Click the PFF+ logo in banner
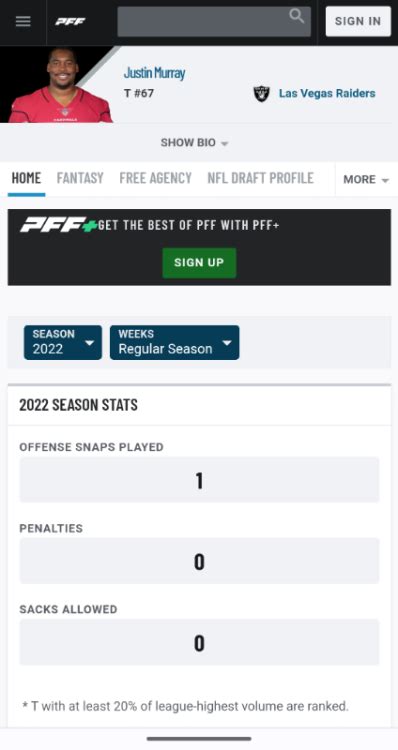The width and height of the screenshot is (398, 750). coord(58,225)
